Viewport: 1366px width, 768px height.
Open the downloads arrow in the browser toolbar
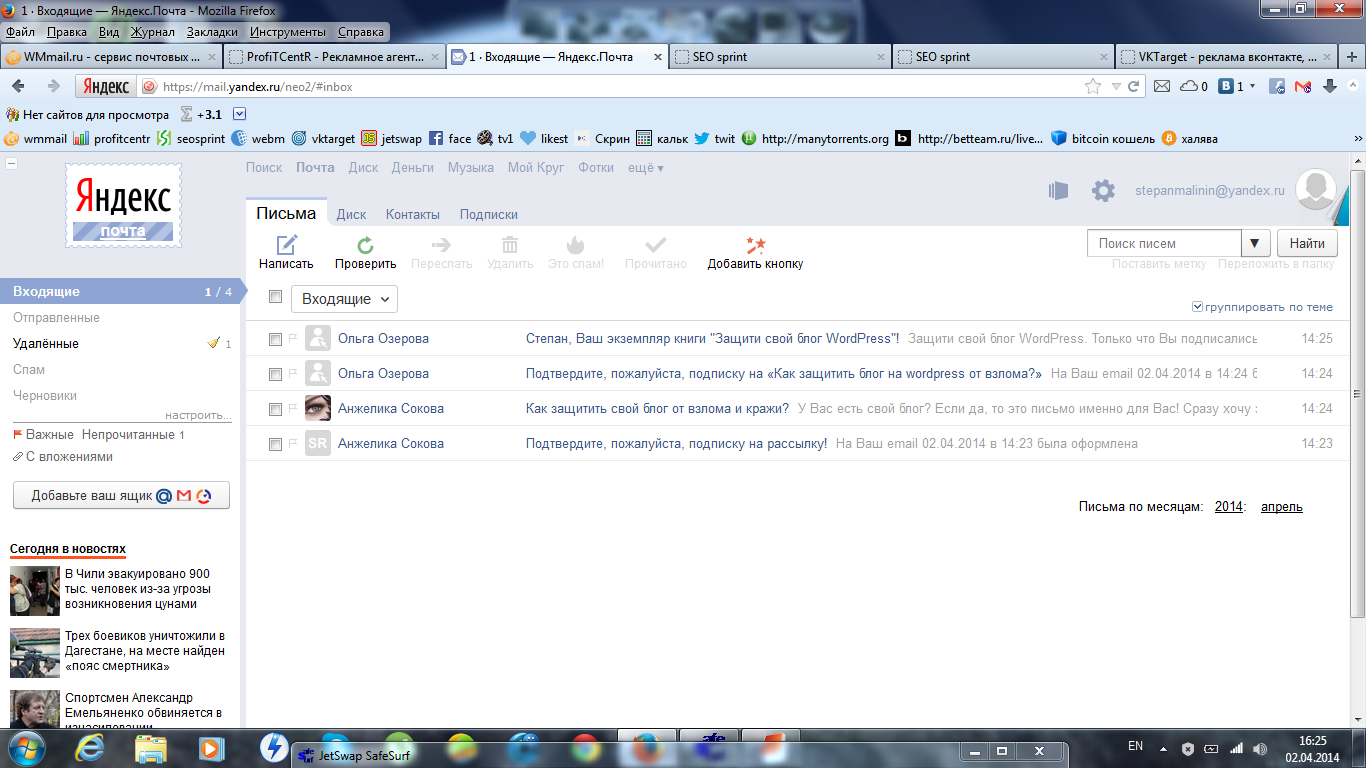tap(1330, 87)
